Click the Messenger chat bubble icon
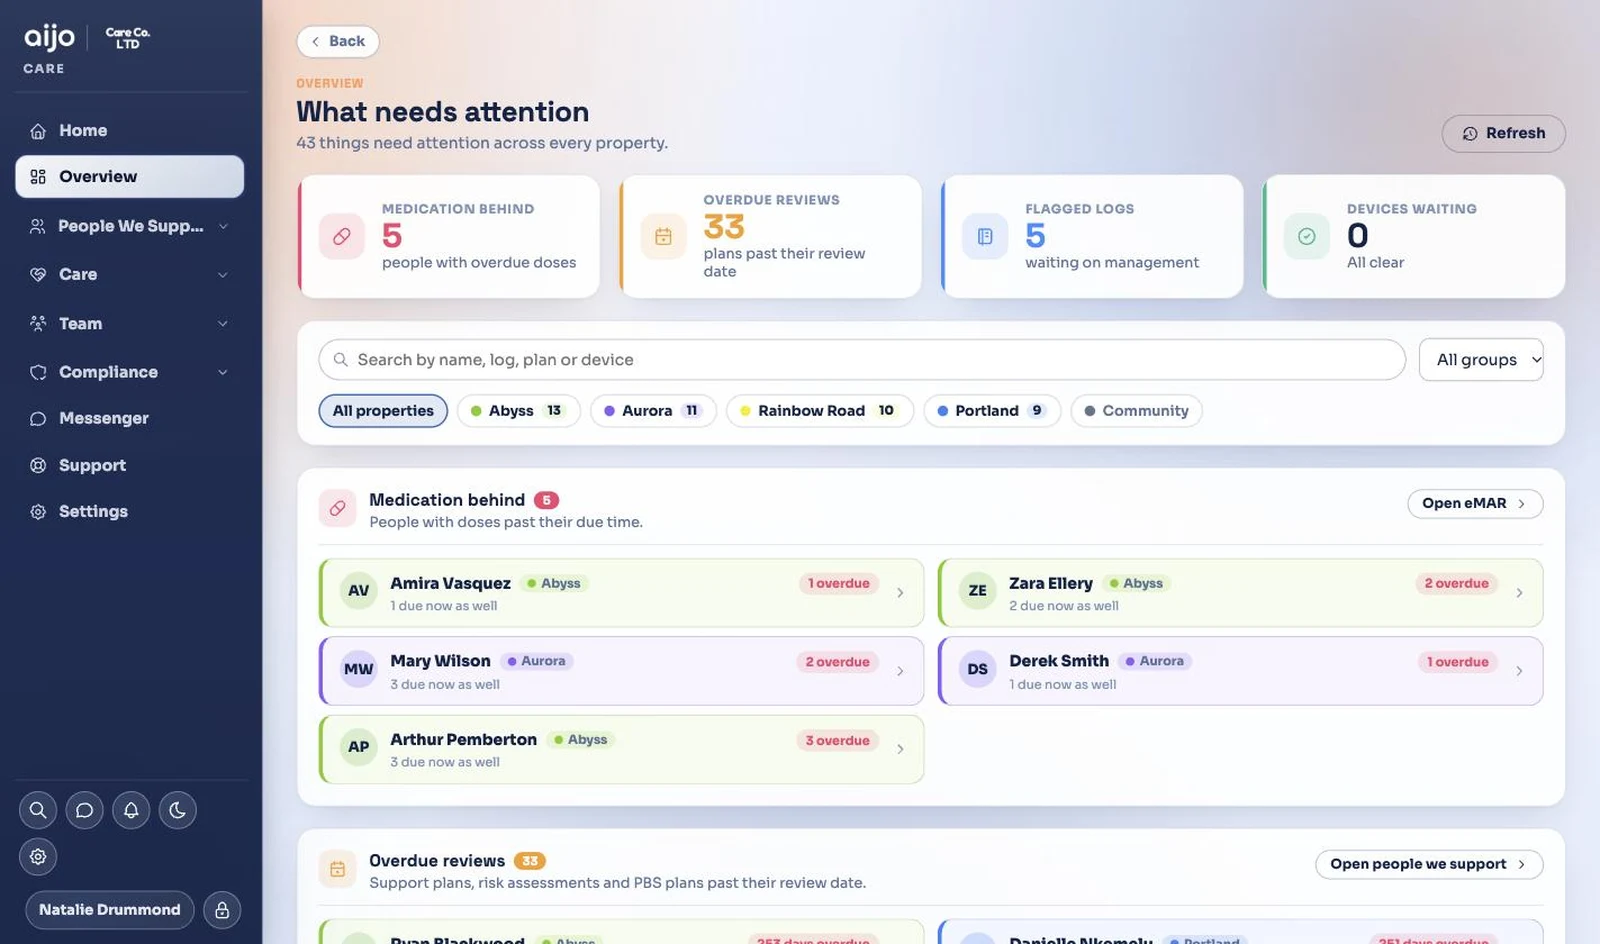Image resolution: width=1600 pixels, height=944 pixels. point(38,419)
